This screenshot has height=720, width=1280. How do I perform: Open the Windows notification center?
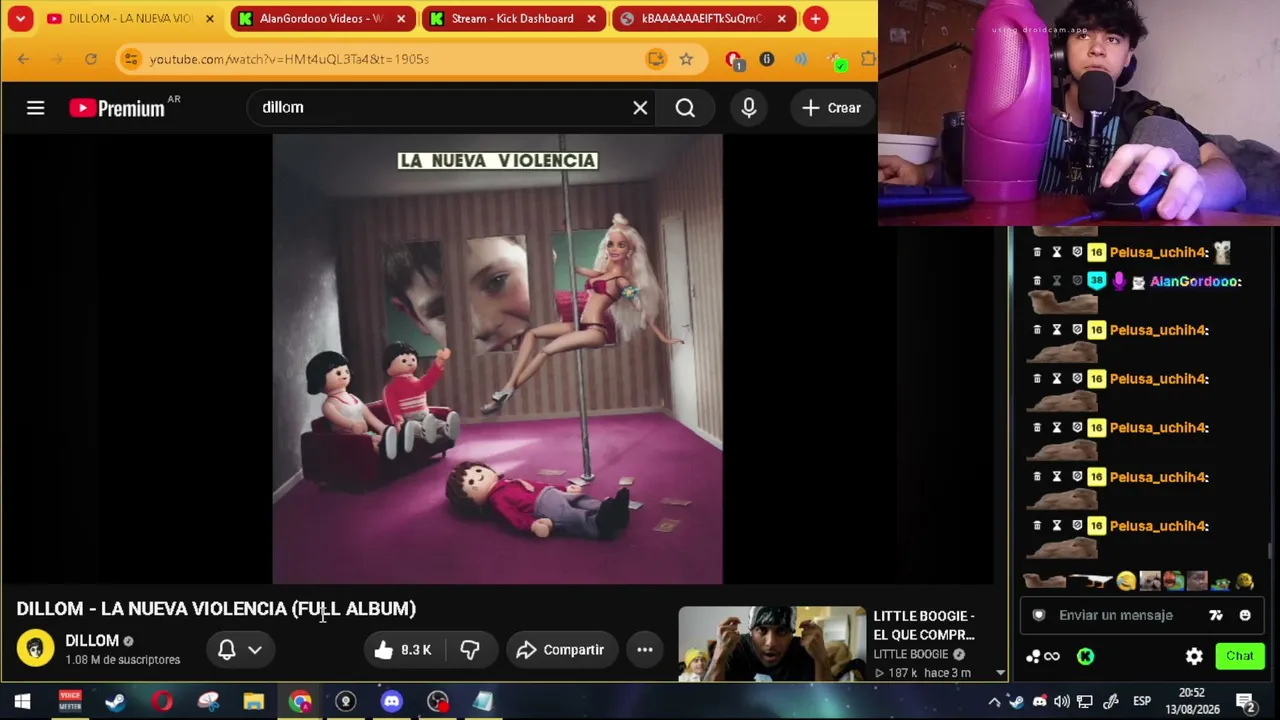(1246, 701)
